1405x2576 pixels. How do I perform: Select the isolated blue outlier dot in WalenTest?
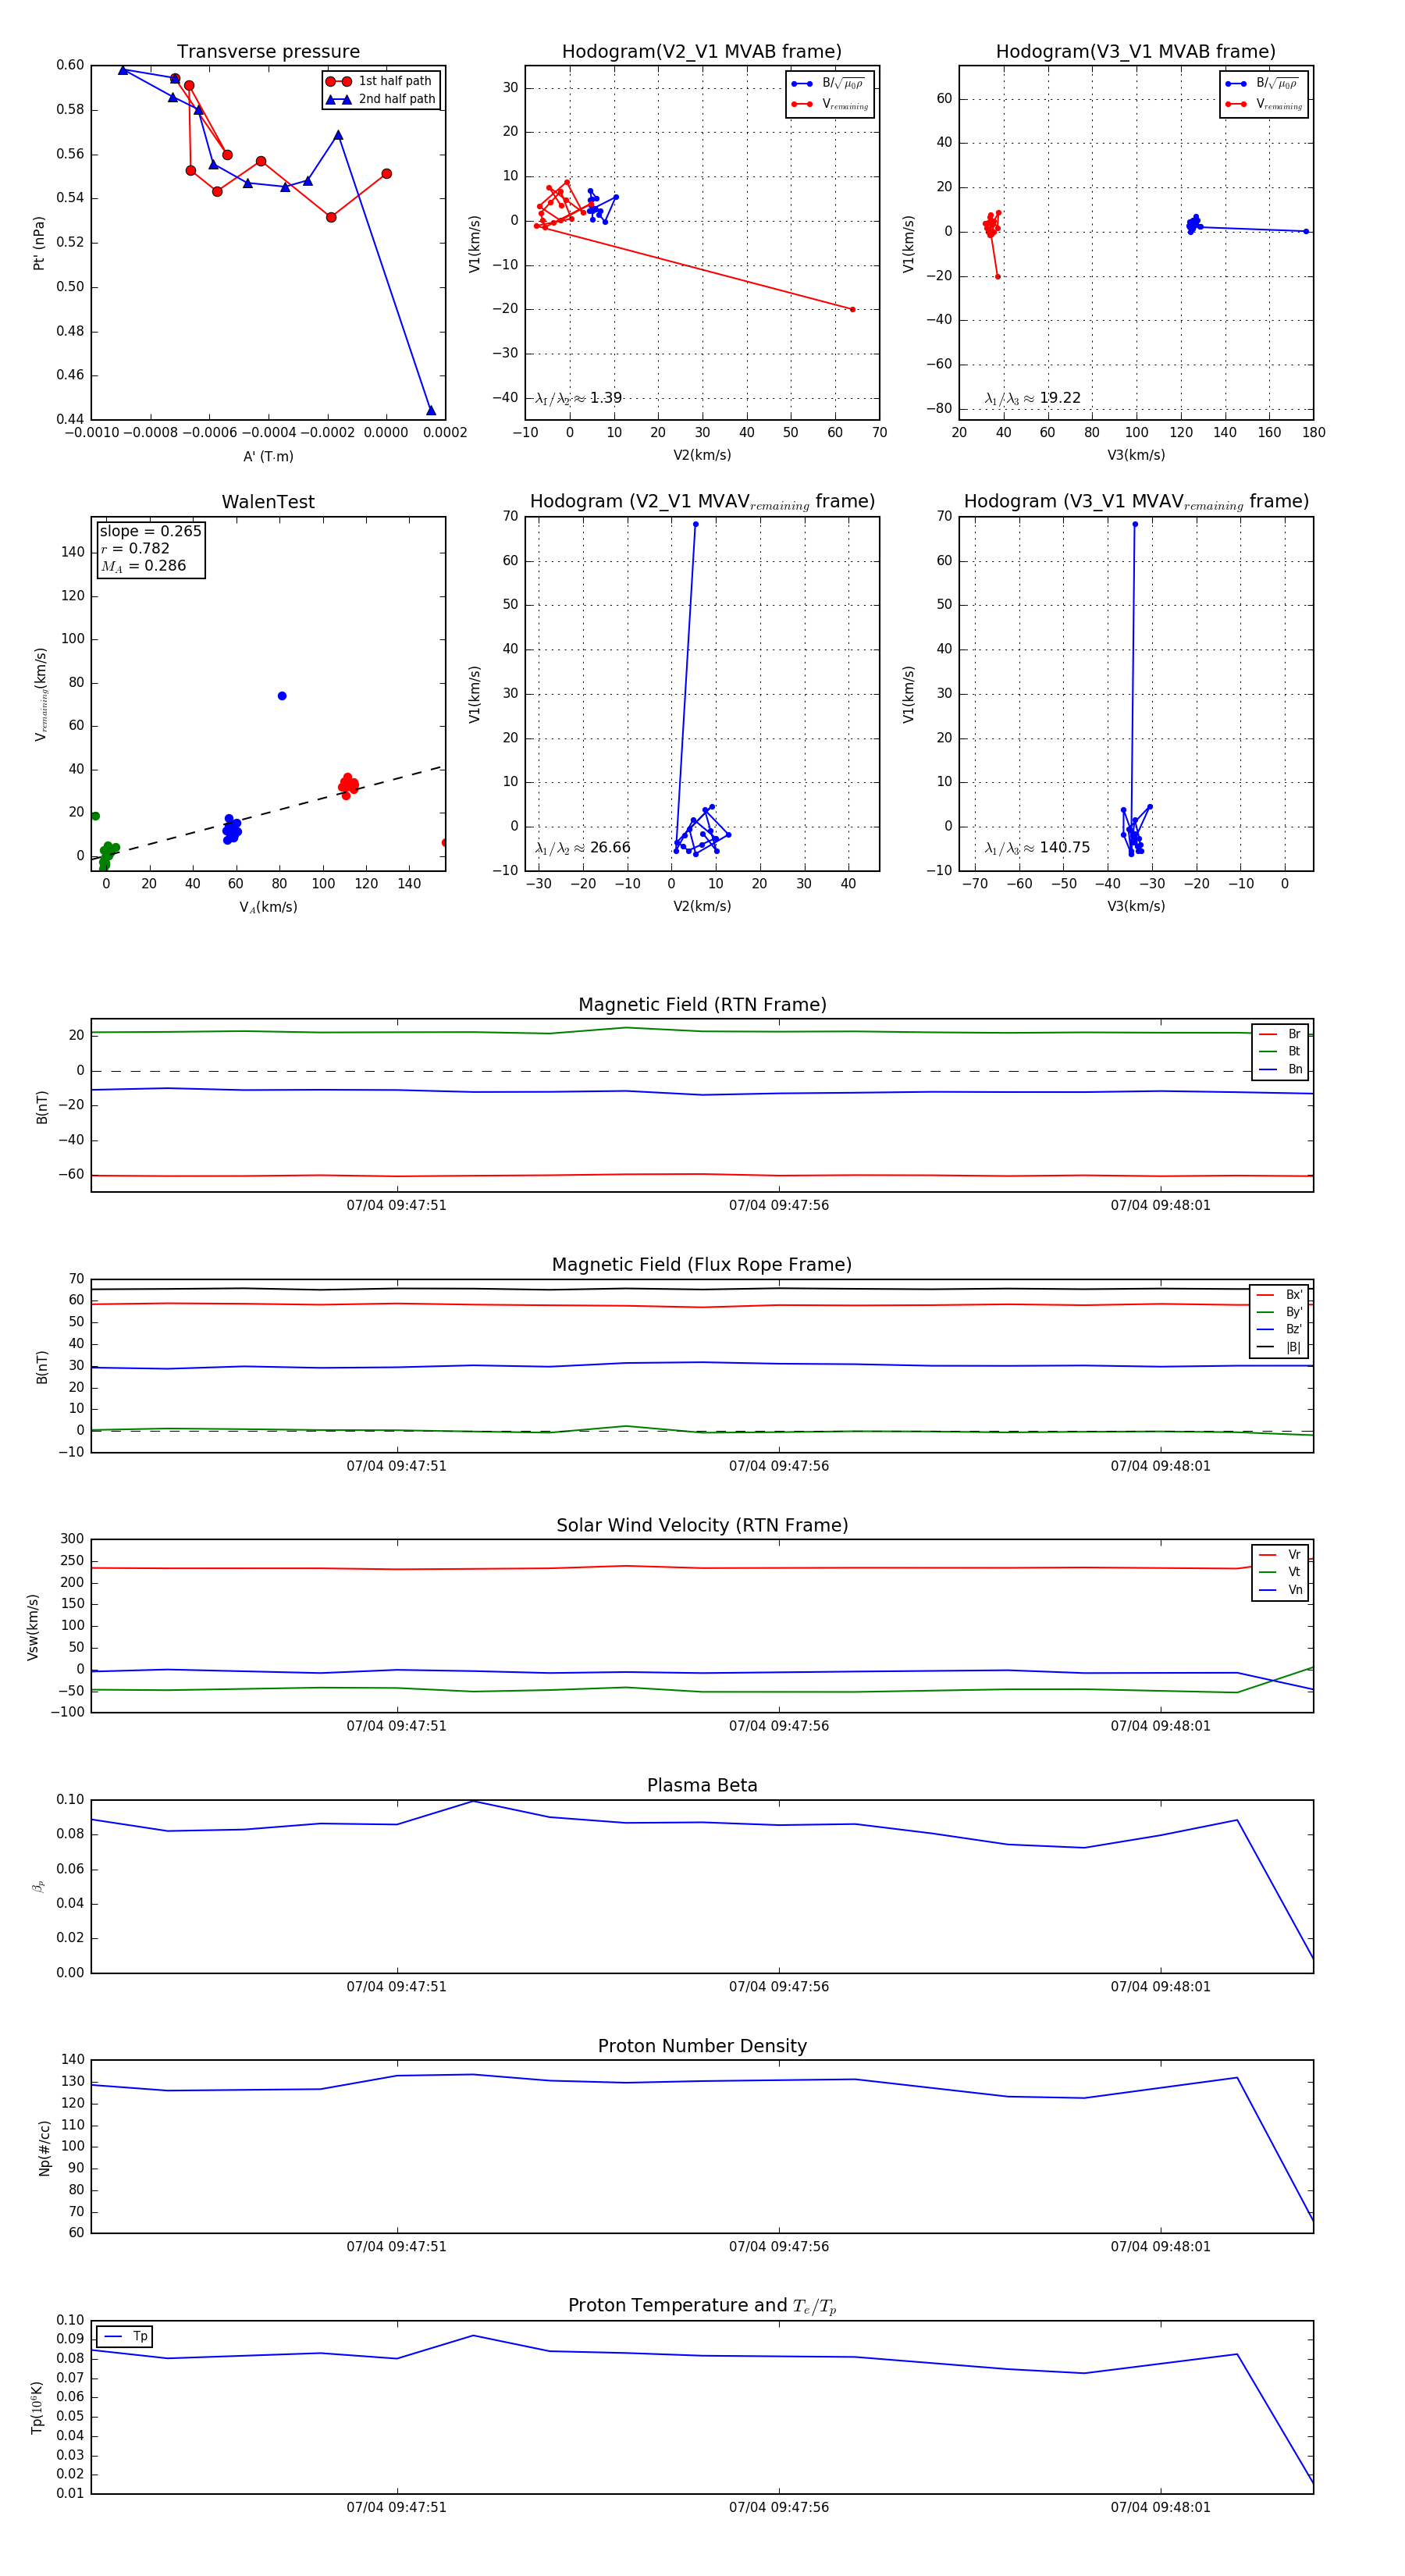[x=282, y=696]
